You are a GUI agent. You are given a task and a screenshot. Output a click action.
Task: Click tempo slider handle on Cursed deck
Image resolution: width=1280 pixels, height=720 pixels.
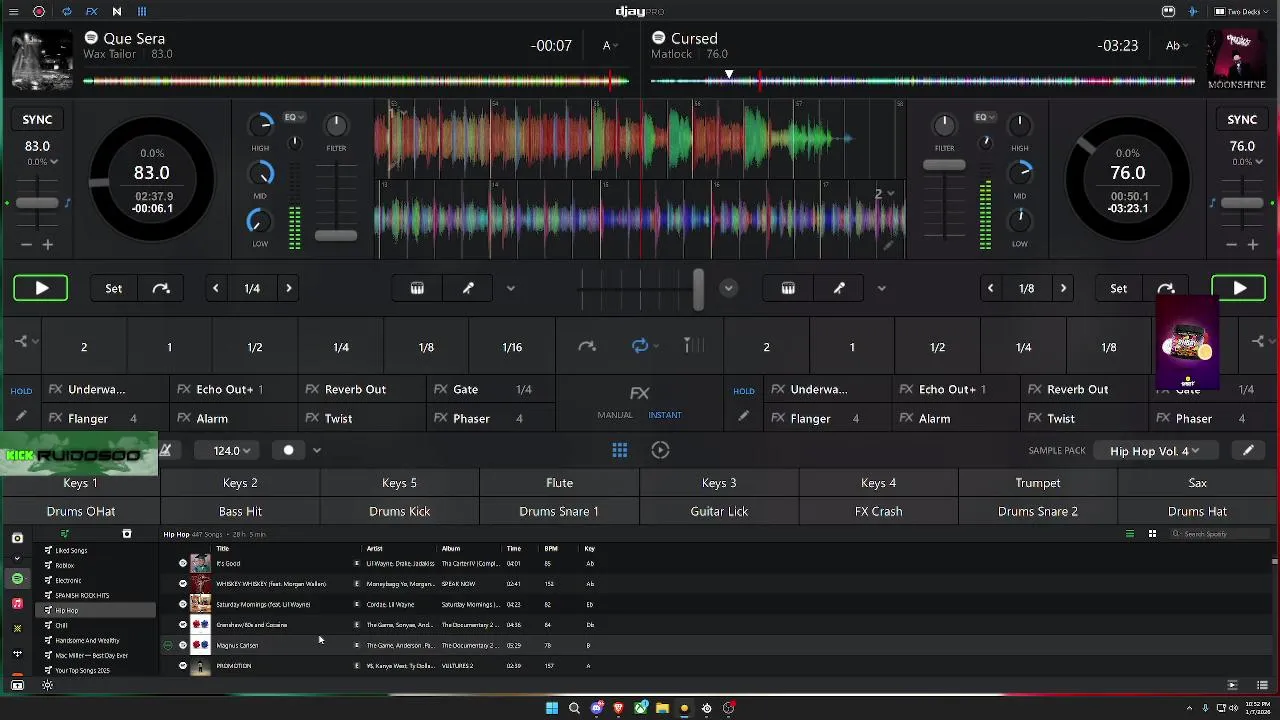(x=1242, y=203)
